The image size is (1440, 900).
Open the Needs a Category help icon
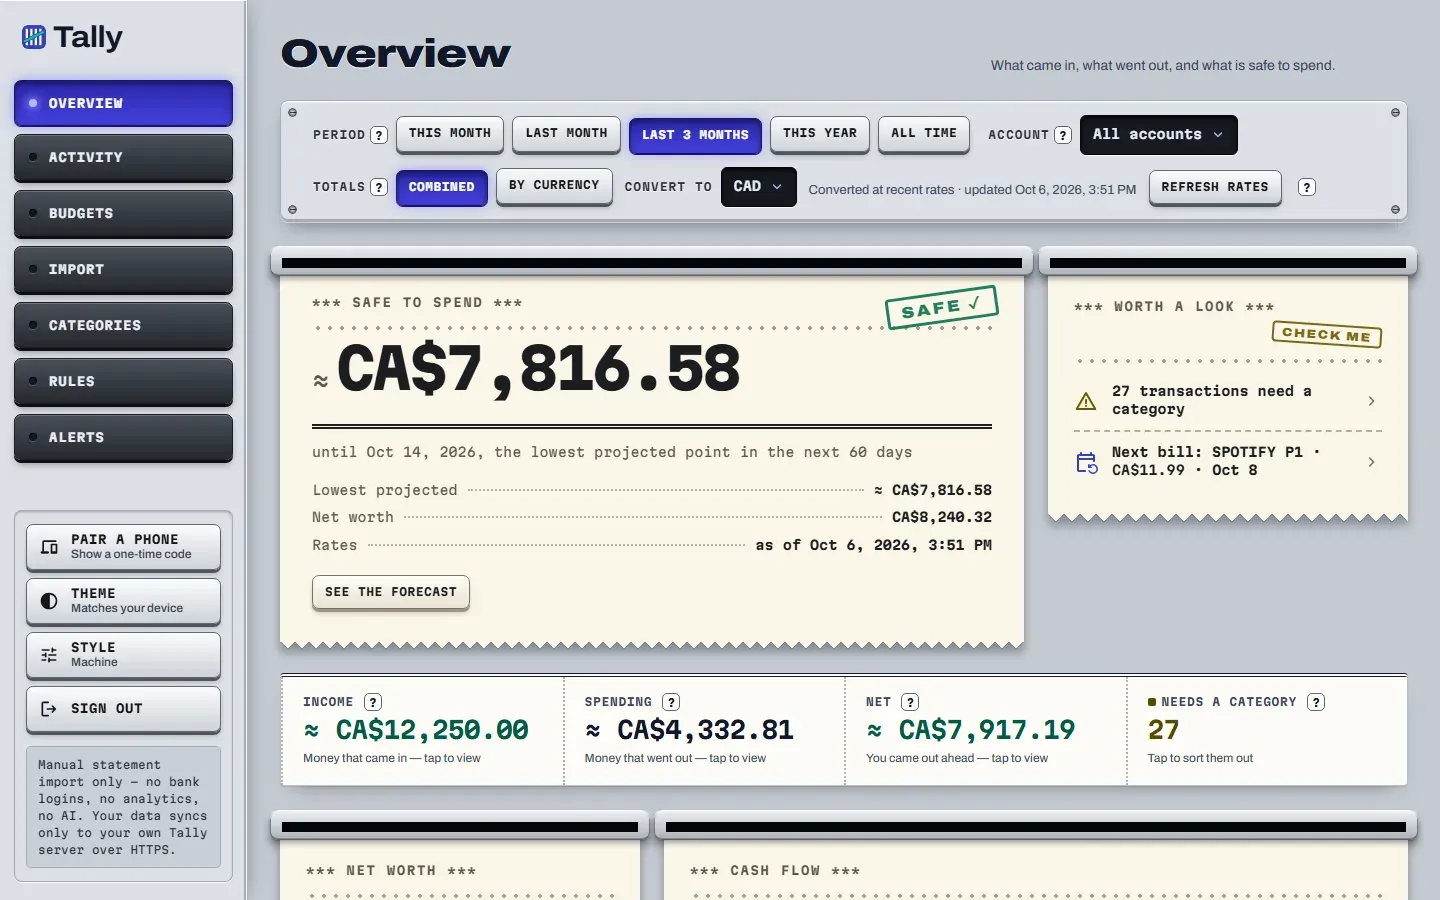click(1317, 702)
